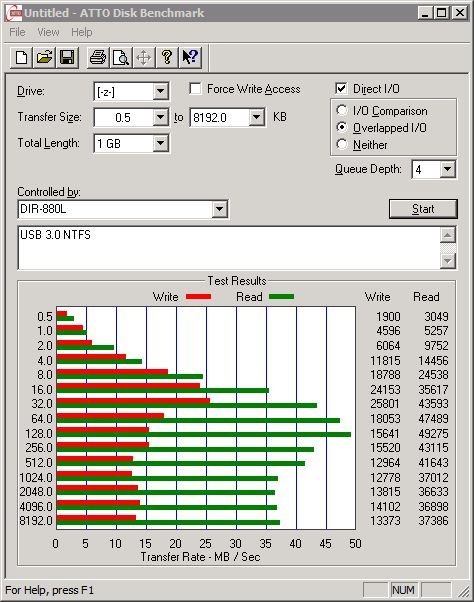474x602 pixels.
Task: Open the View menu
Action: point(48,32)
